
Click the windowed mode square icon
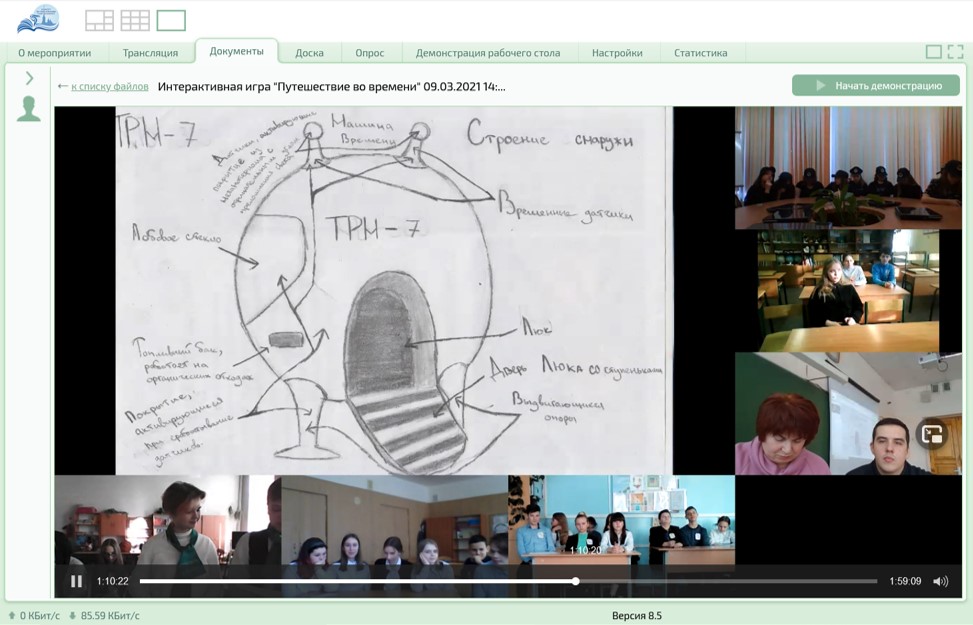click(x=933, y=52)
